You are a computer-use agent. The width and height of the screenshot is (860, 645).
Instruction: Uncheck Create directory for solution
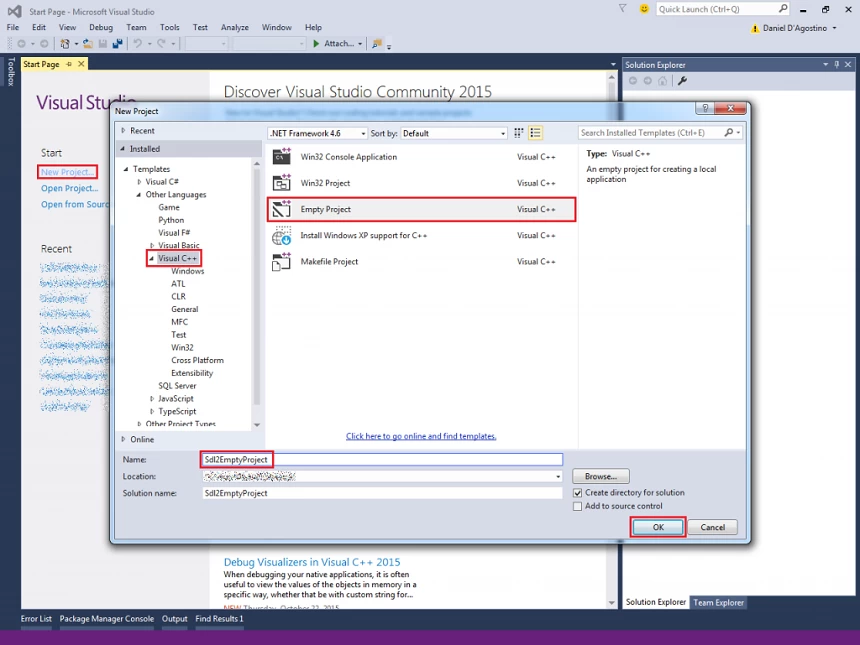(x=578, y=493)
